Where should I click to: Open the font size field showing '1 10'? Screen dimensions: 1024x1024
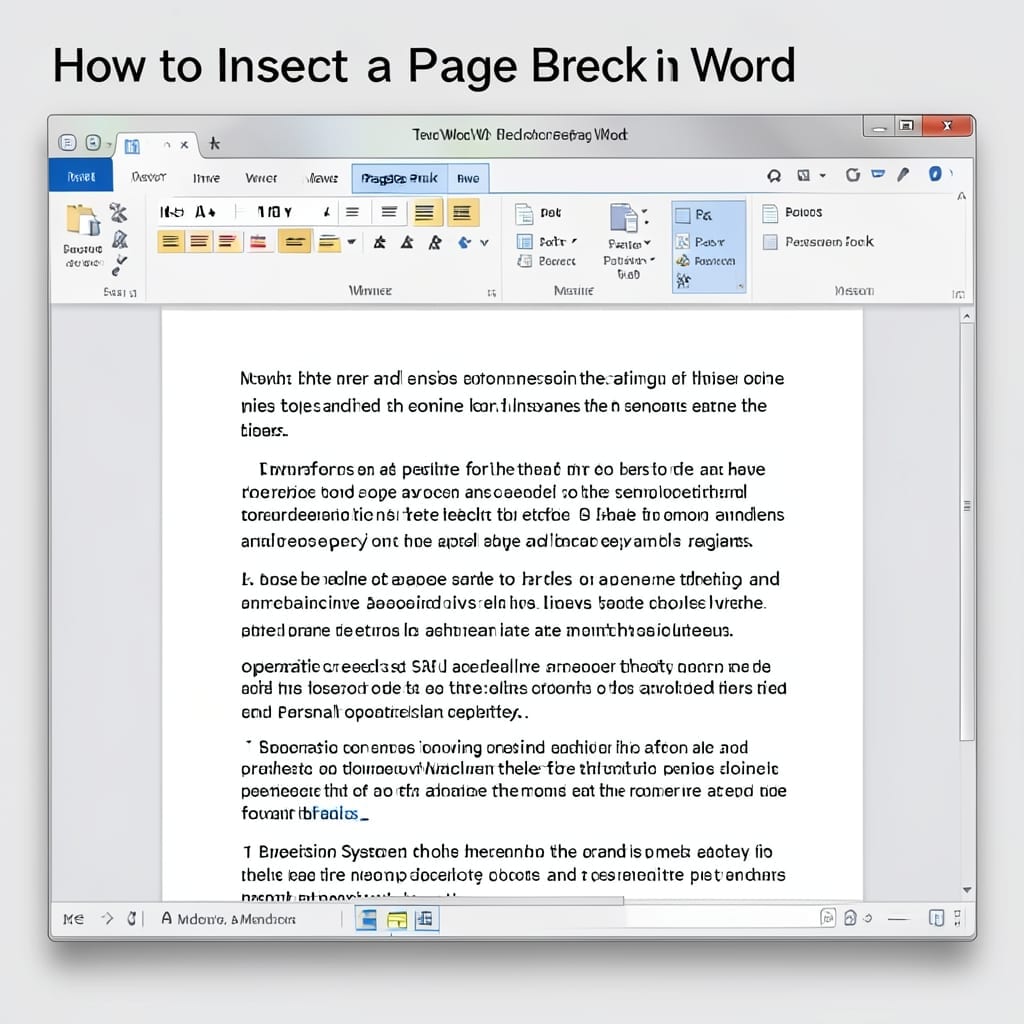point(274,212)
